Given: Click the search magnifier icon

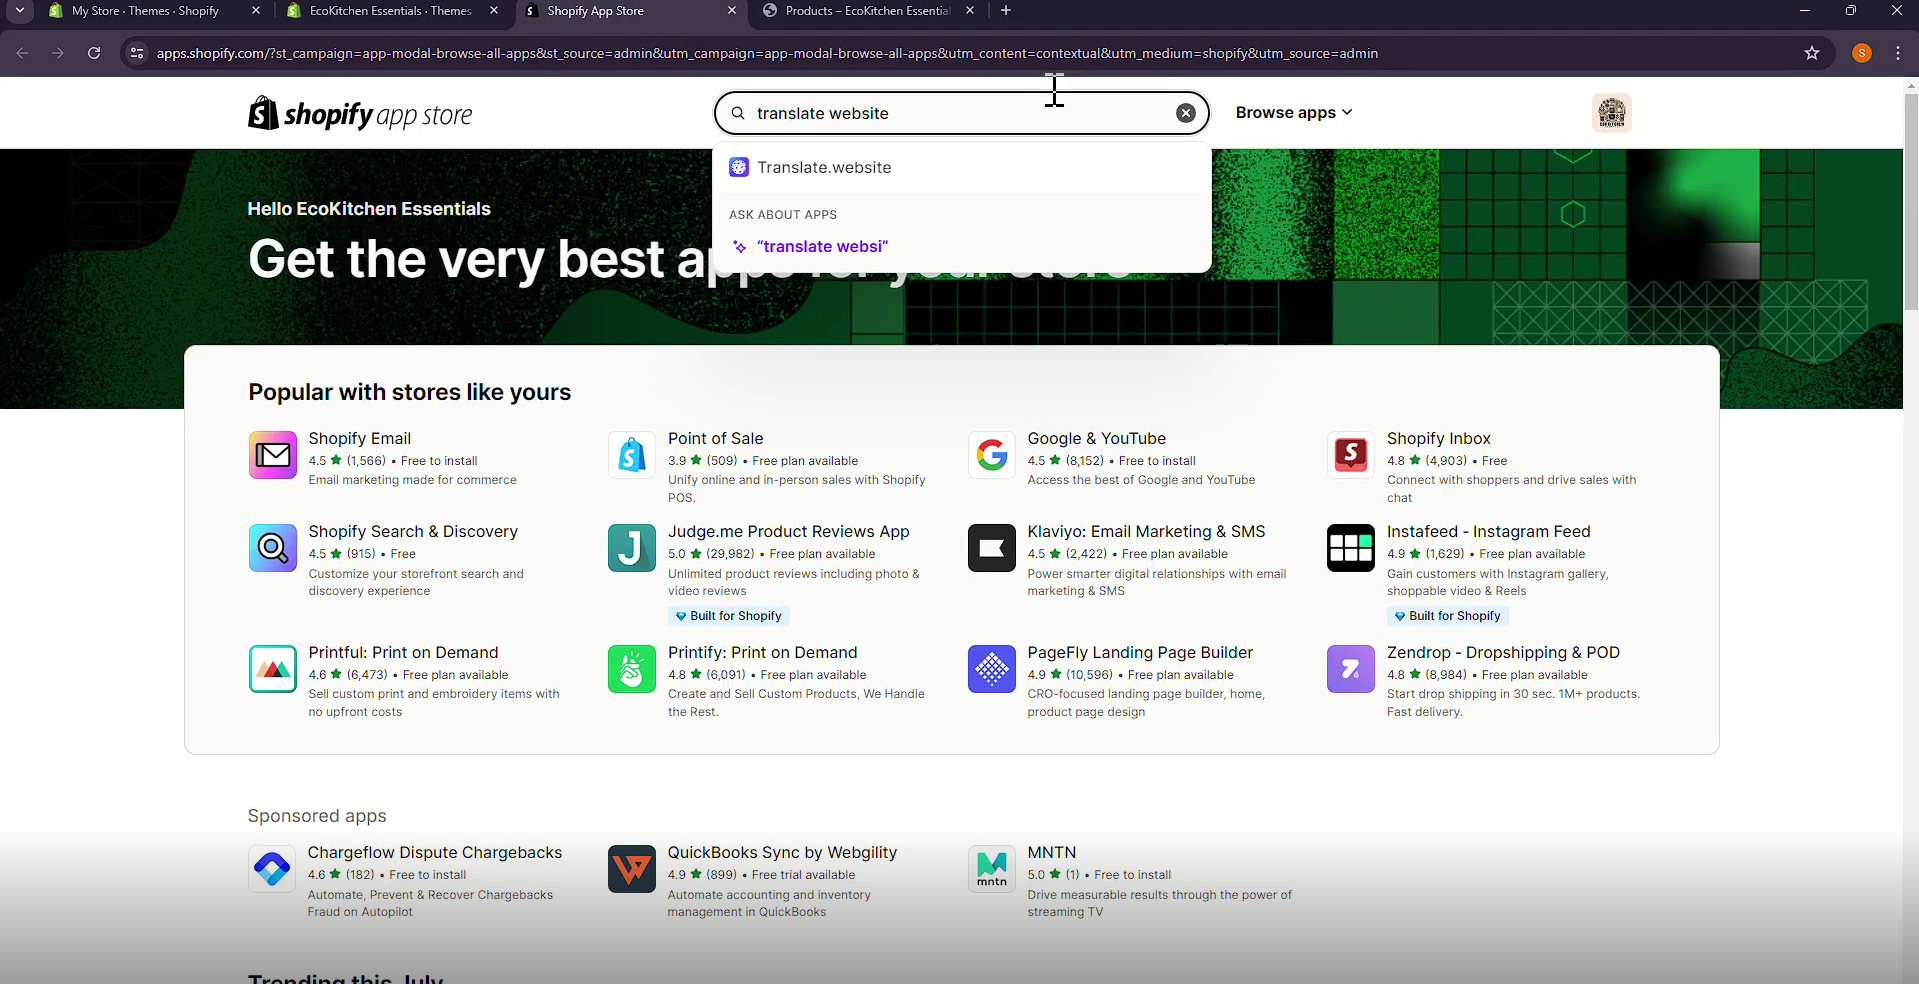Looking at the screenshot, I should pos(738,113).
